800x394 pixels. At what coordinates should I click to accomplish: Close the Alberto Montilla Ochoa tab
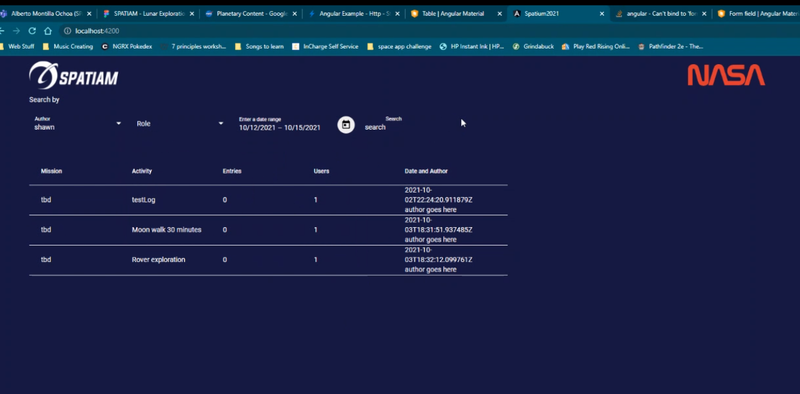[90, 14]
